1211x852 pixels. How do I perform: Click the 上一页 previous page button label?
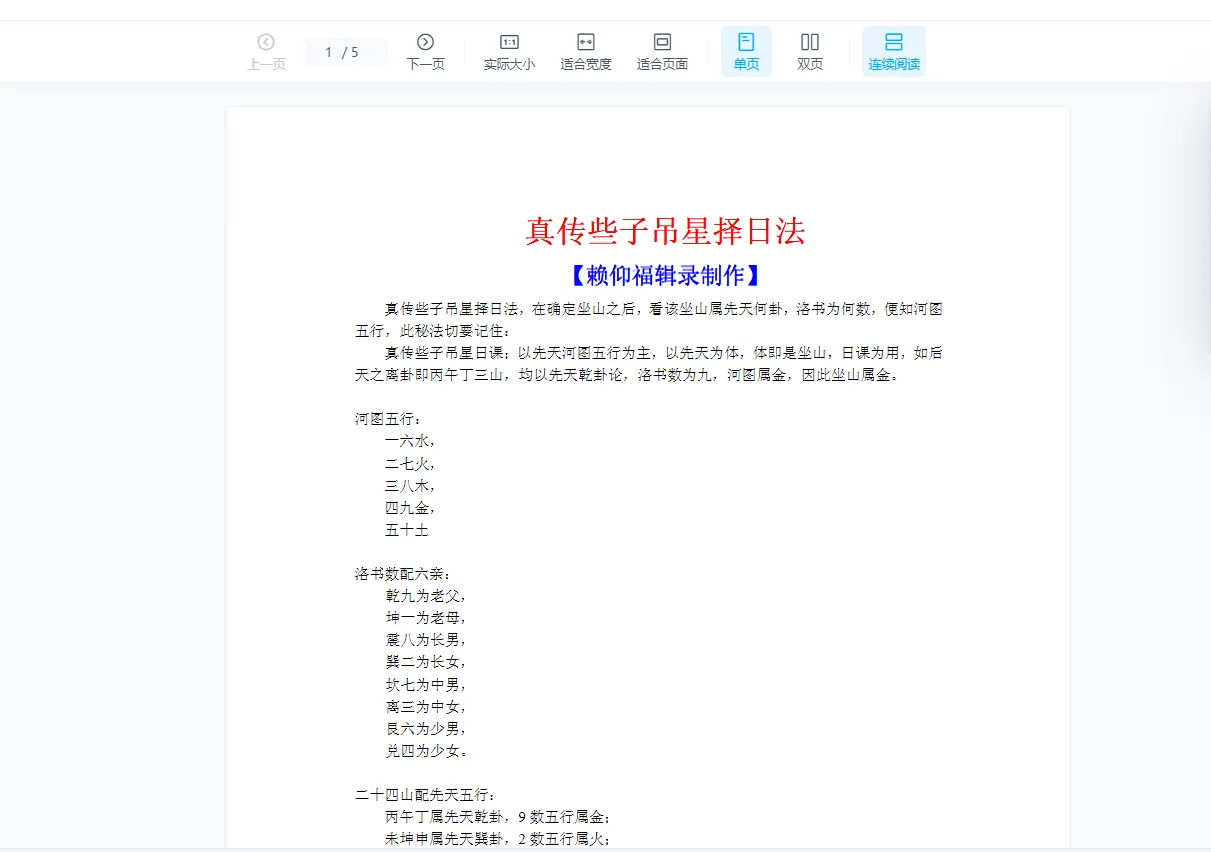point(266,62)
